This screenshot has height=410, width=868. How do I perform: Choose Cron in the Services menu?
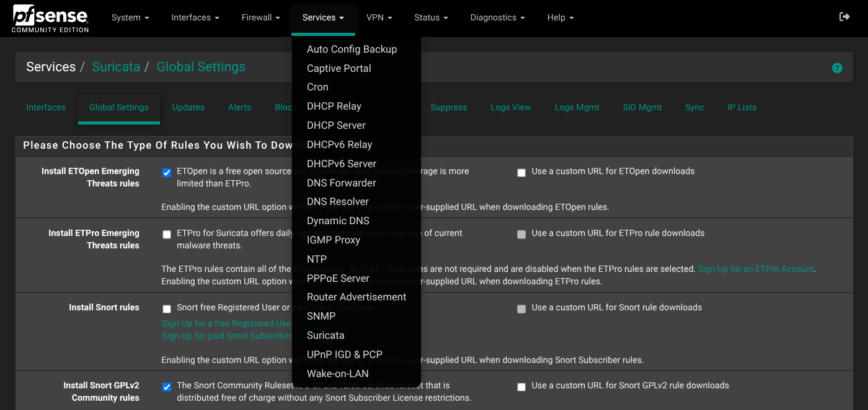317,87
